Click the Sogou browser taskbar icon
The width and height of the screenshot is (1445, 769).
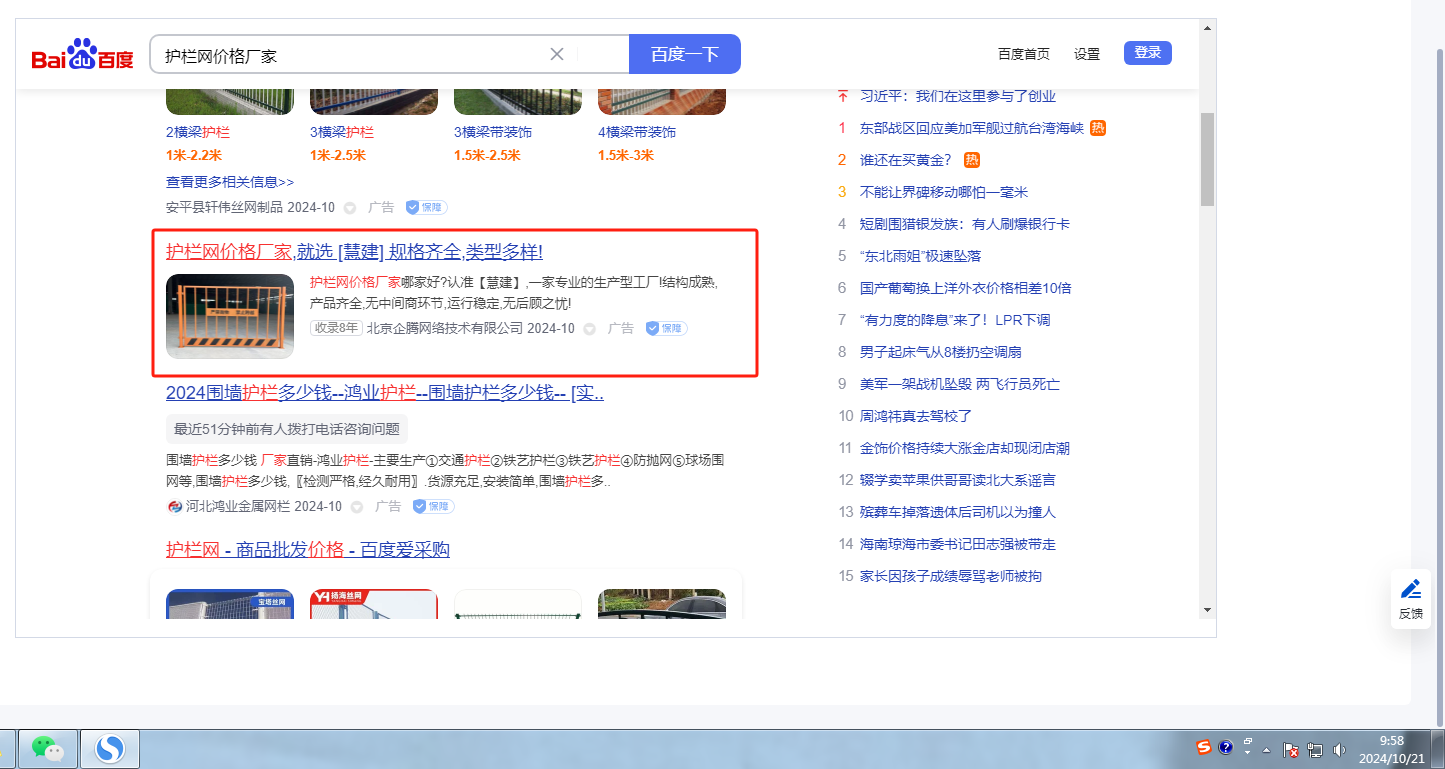(x=108, y=748)
